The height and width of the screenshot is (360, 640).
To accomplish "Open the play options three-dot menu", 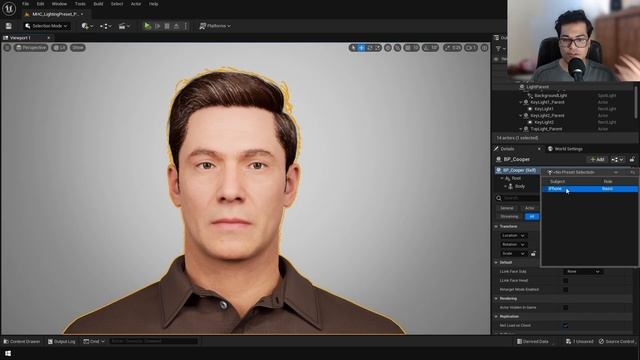I will click(x=186, y=26).
